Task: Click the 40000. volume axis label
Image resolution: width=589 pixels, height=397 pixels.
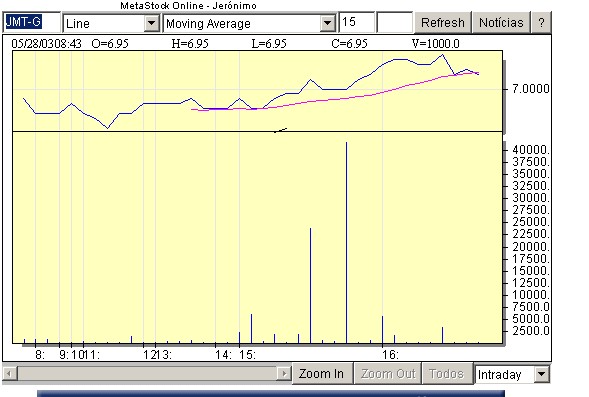Action: 531,149
